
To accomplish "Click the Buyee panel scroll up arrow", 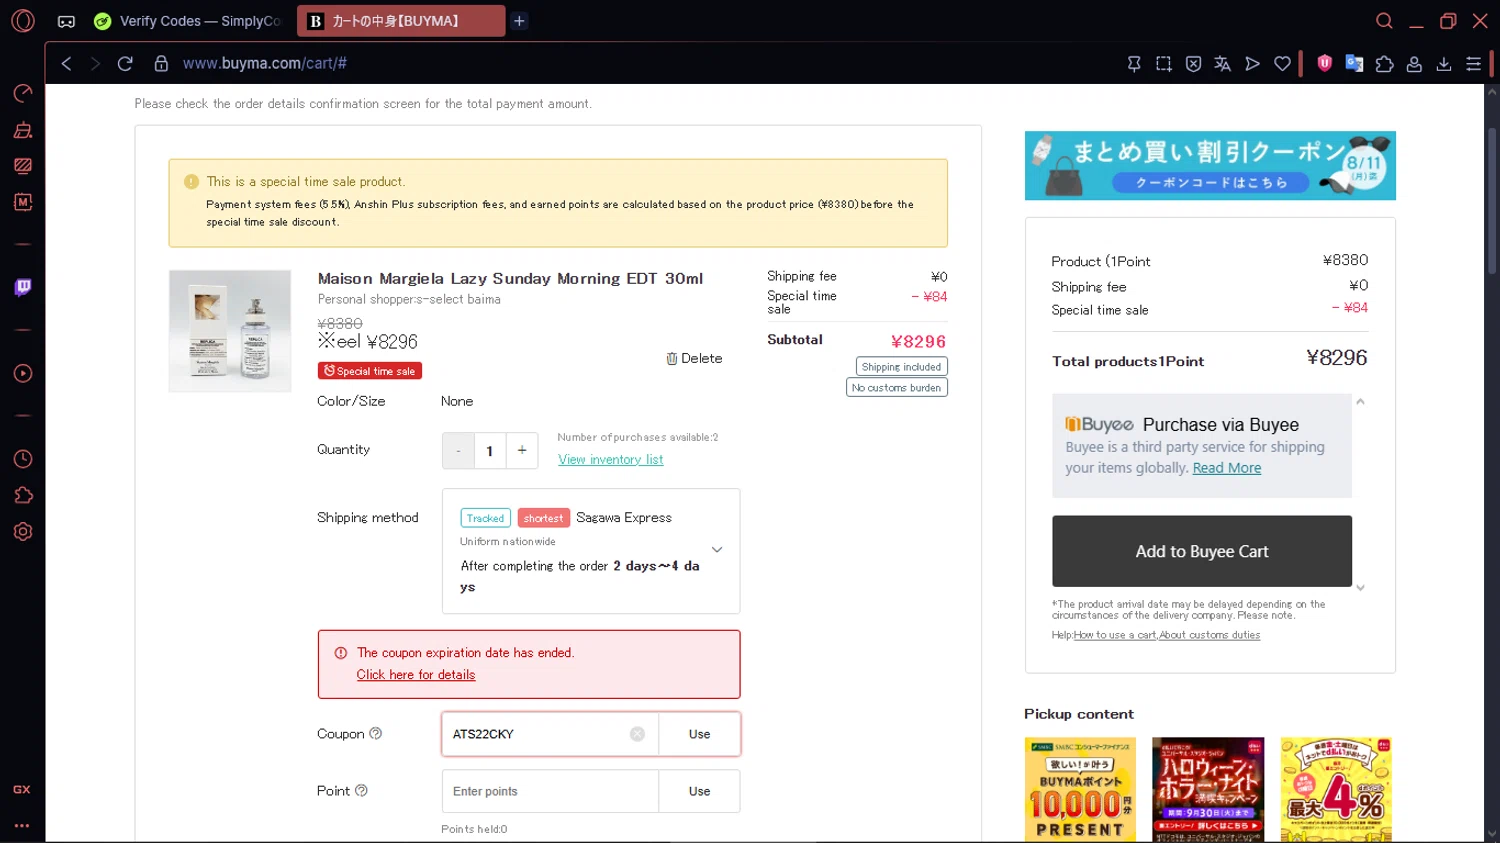I will (x=1360, y=402).
